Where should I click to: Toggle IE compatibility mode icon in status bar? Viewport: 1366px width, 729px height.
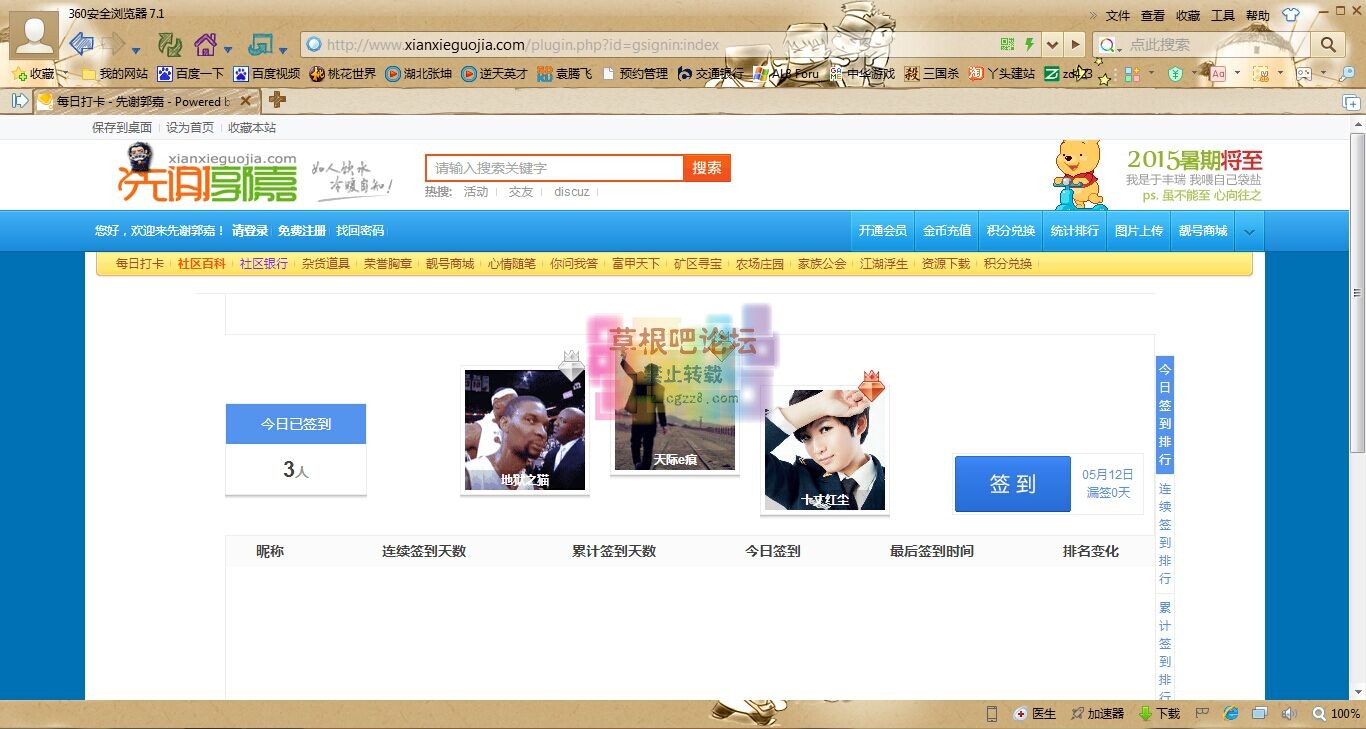pyautogui.click(x=1231, y=713)
